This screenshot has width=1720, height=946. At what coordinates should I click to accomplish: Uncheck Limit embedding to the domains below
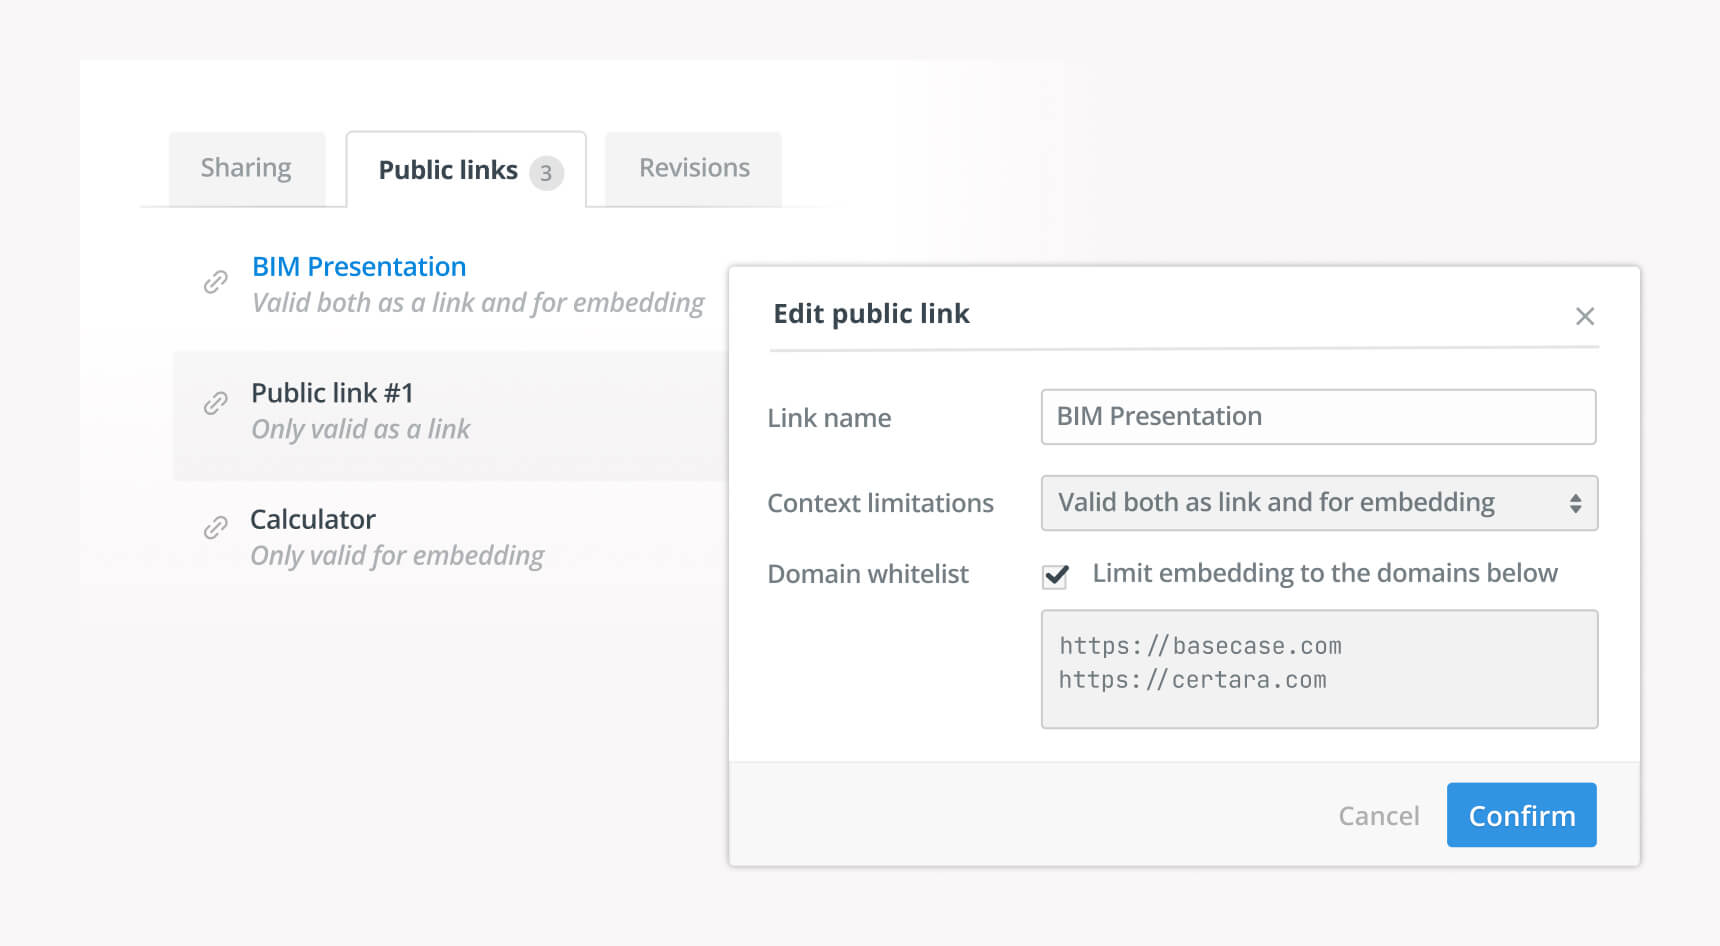[1055, 576]
